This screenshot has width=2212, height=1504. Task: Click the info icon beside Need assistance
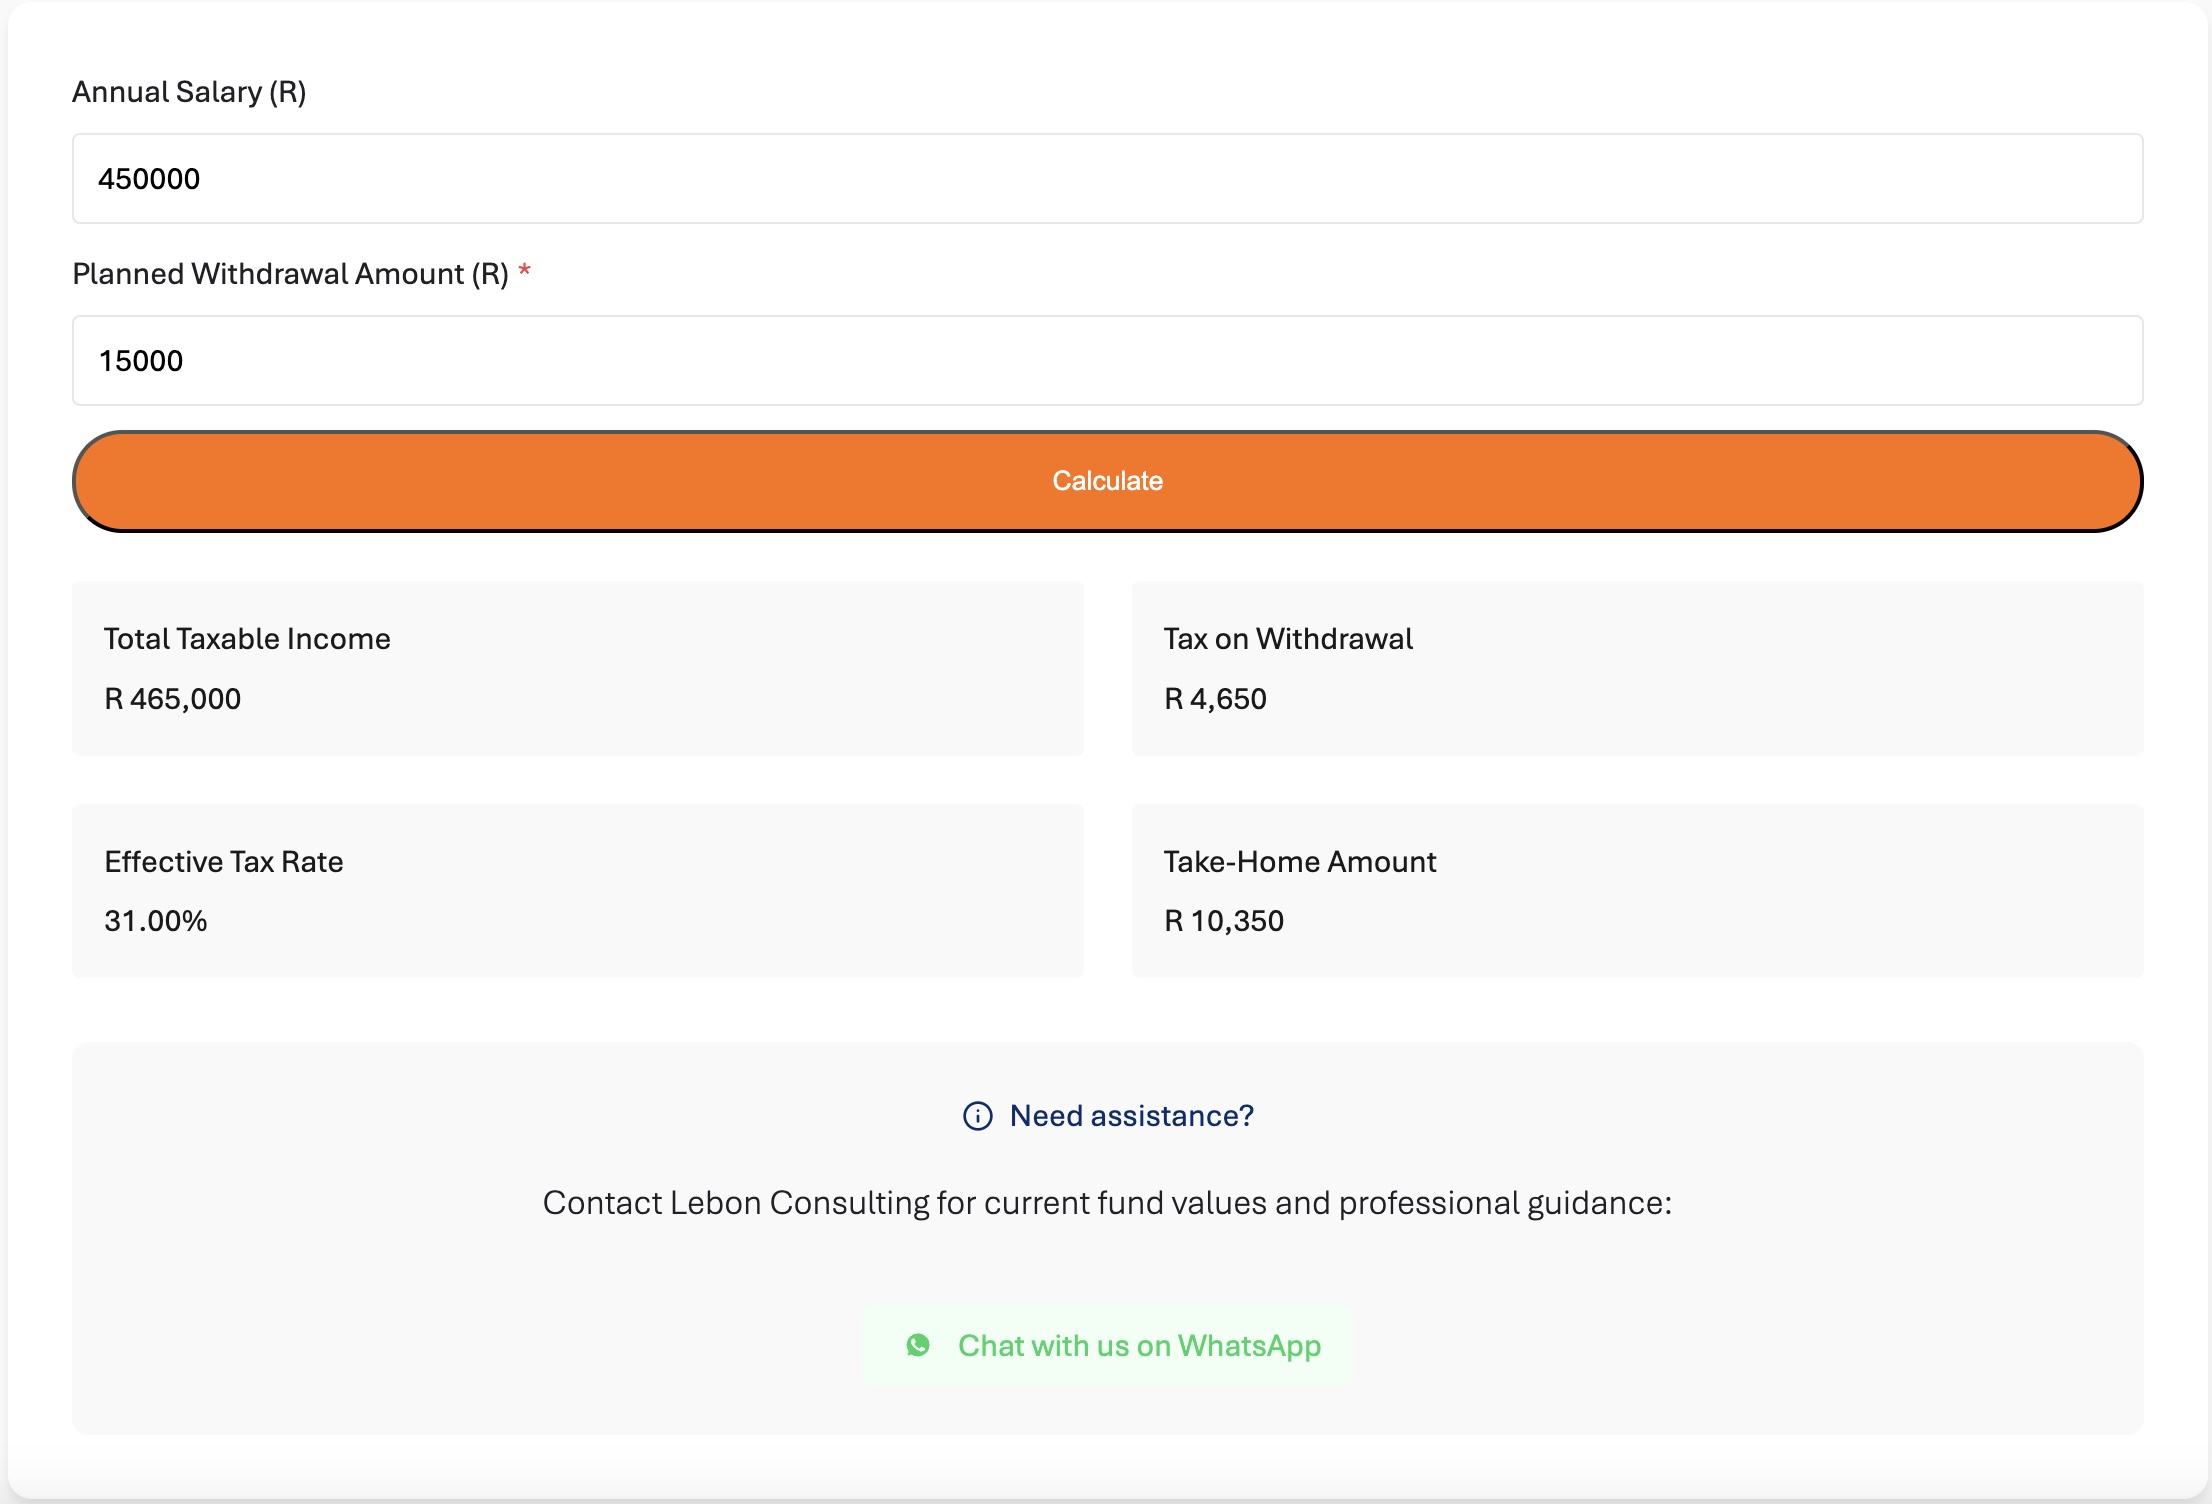click(977, 1116)
